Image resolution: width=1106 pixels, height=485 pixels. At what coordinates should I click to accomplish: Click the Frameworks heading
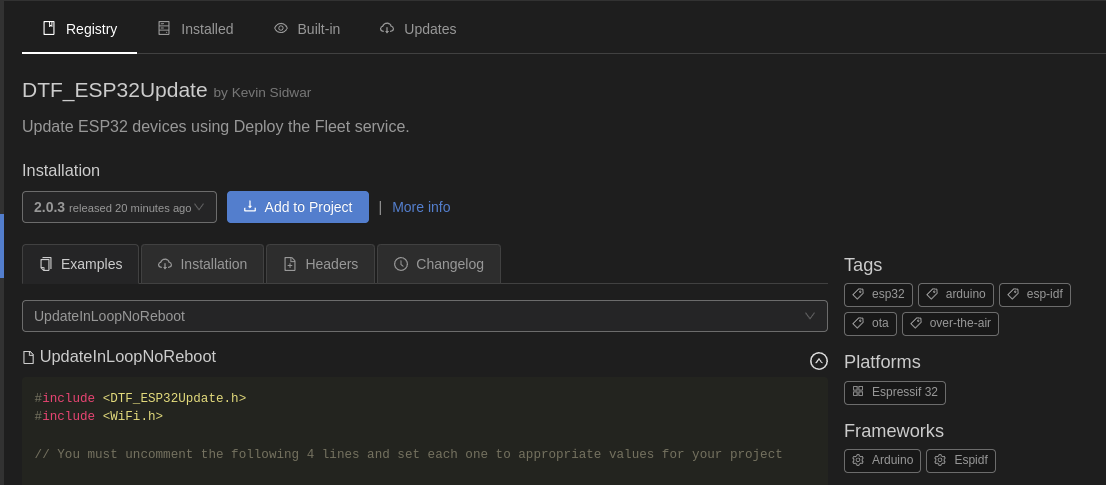coord(894,431)
